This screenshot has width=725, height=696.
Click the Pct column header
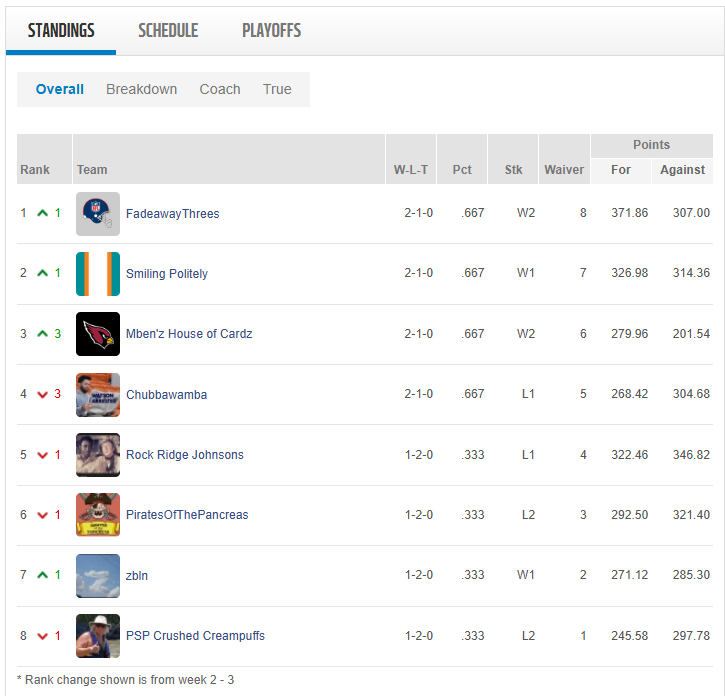pos(462,170)
